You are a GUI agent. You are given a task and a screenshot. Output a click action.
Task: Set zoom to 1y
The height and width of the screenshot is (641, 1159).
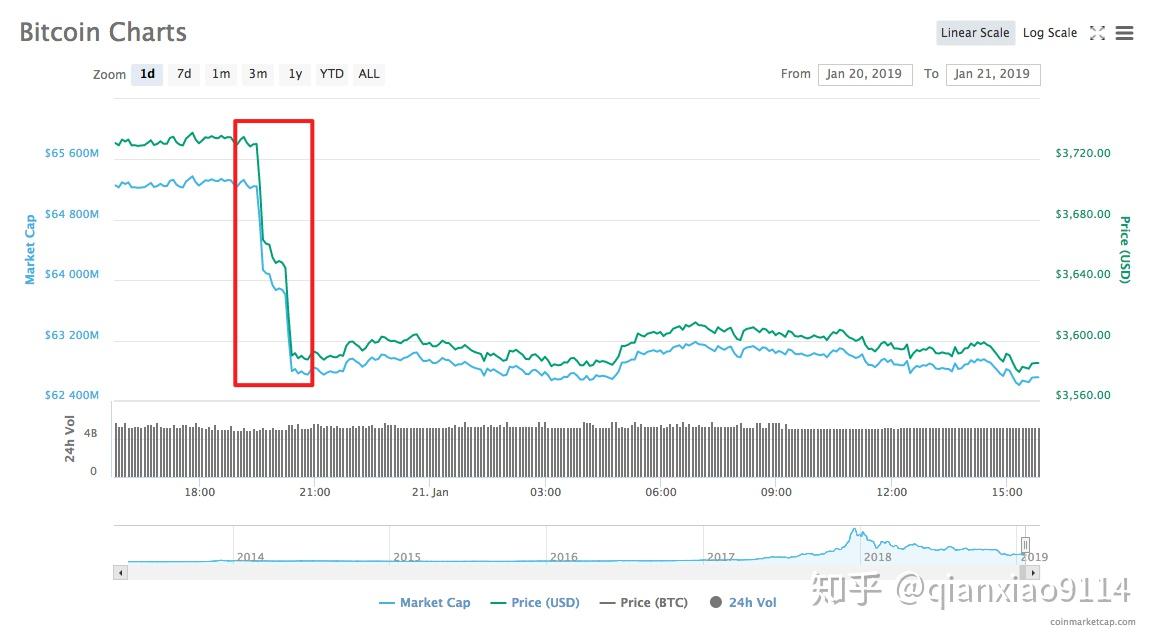pyautogui.click(x=295, y=74)
